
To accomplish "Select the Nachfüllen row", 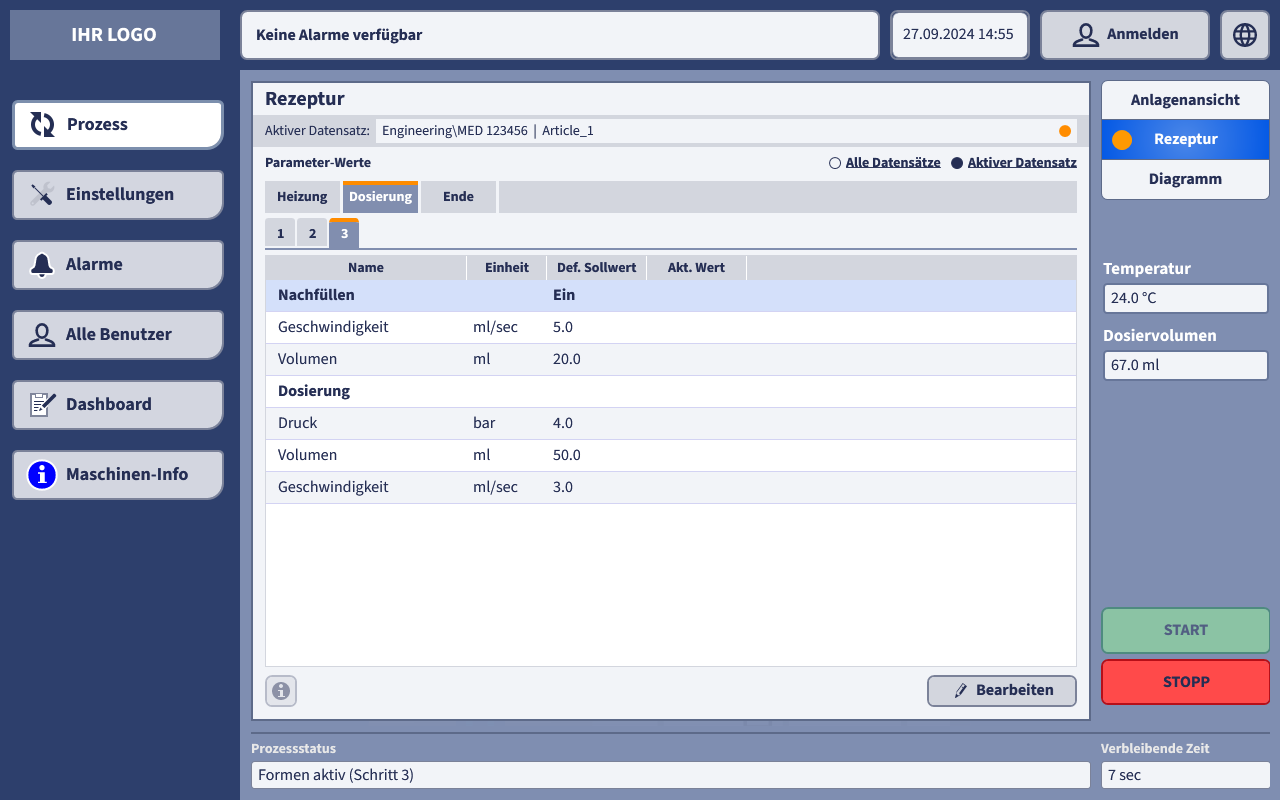I will click(x=671, y=296).
